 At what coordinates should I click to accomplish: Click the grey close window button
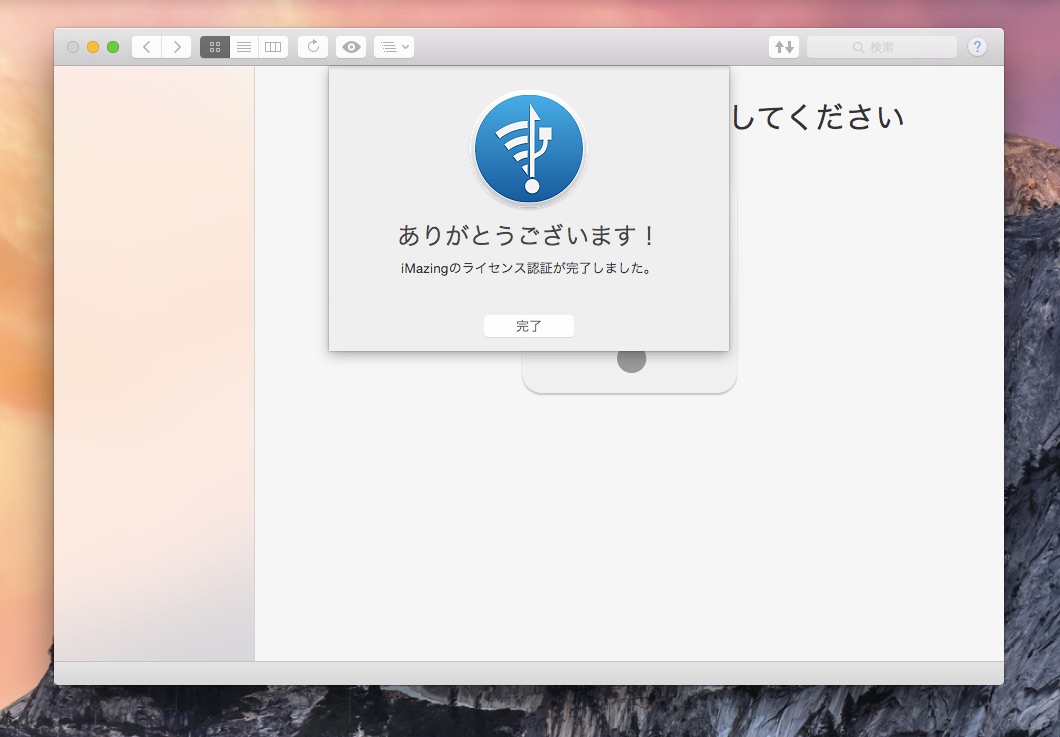73,47
